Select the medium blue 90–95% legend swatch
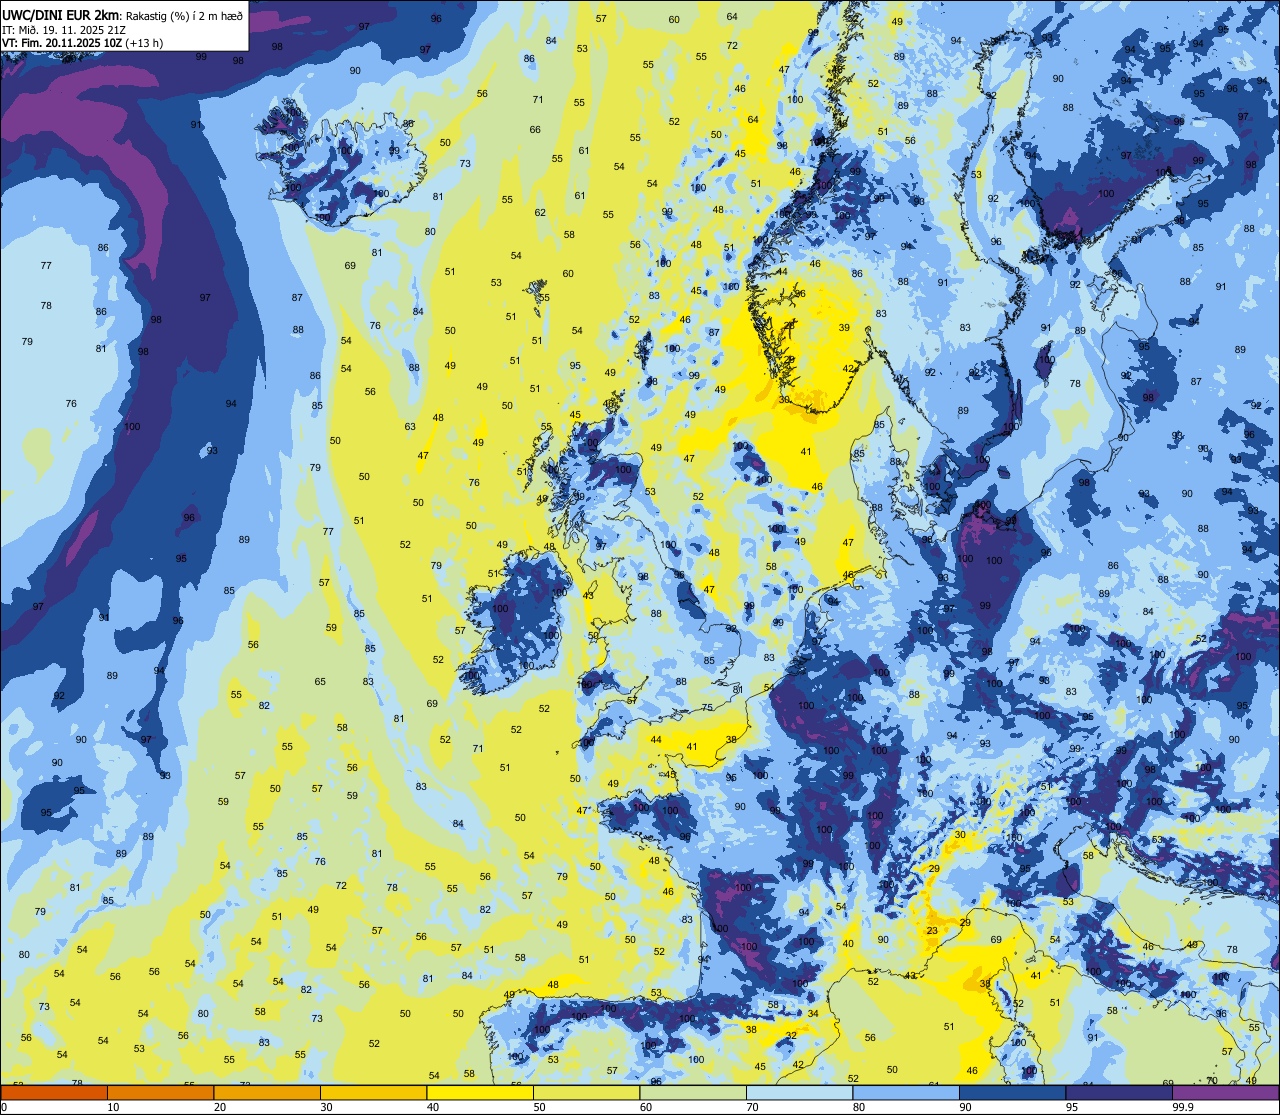The height and width of the screenshot is (1115, 1280). tap(1012, 1092)
